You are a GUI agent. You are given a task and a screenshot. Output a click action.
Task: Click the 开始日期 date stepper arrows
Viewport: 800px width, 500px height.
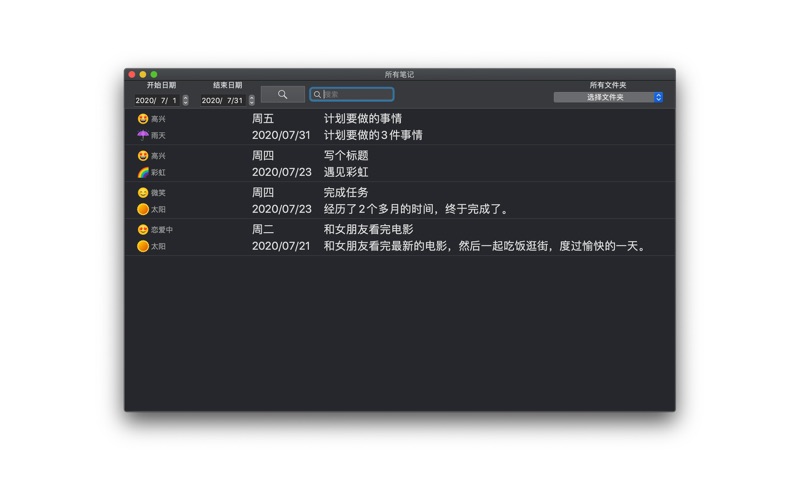(185, 101)
